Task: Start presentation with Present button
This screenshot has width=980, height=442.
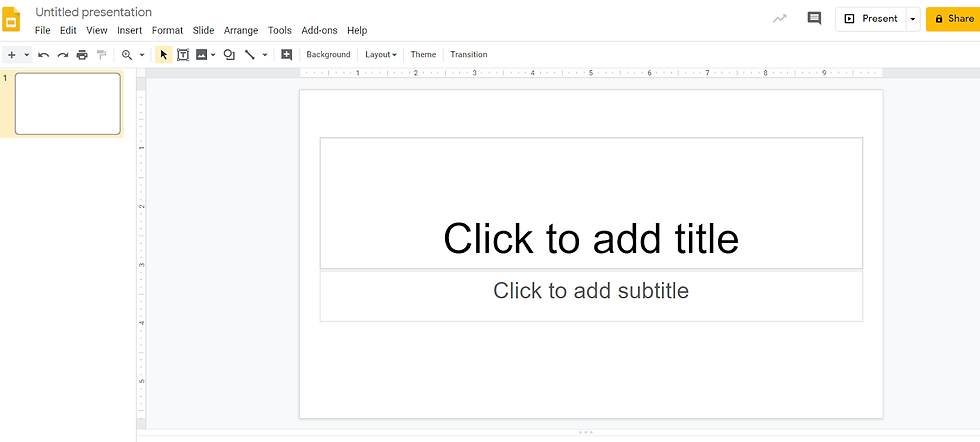Action: (x=871, y=19)
